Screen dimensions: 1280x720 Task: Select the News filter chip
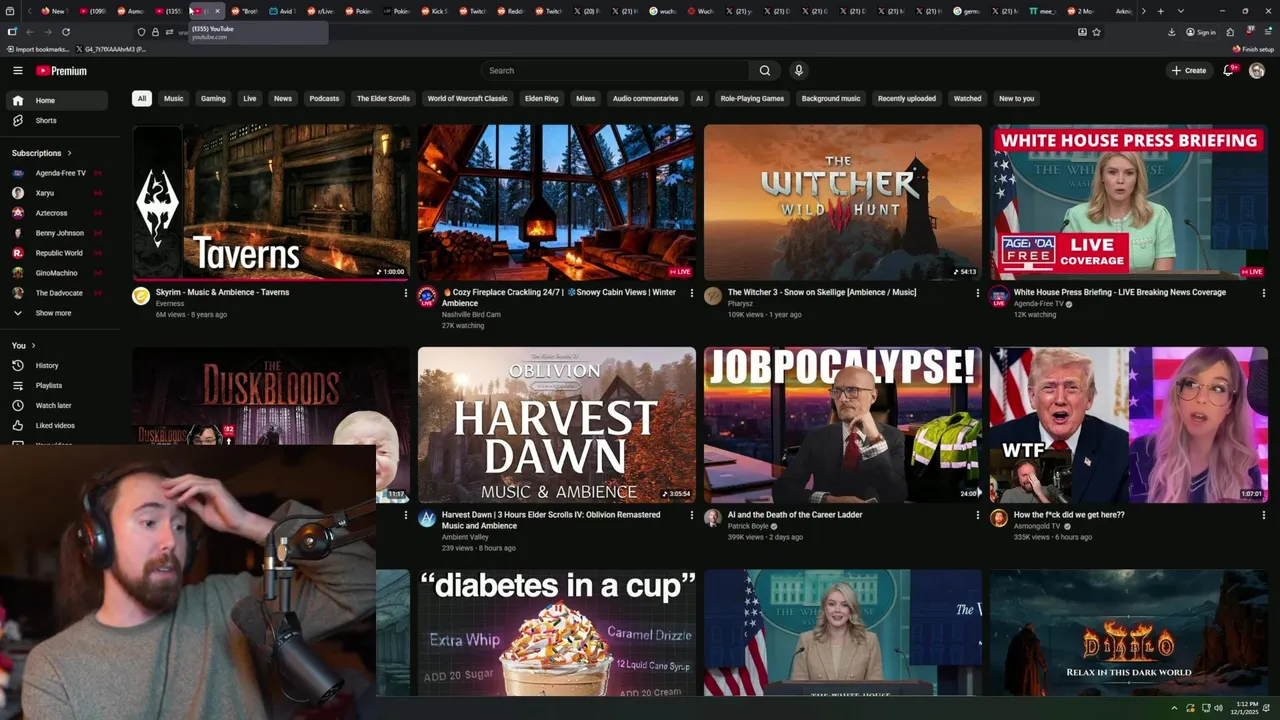[x=283, y=98]
